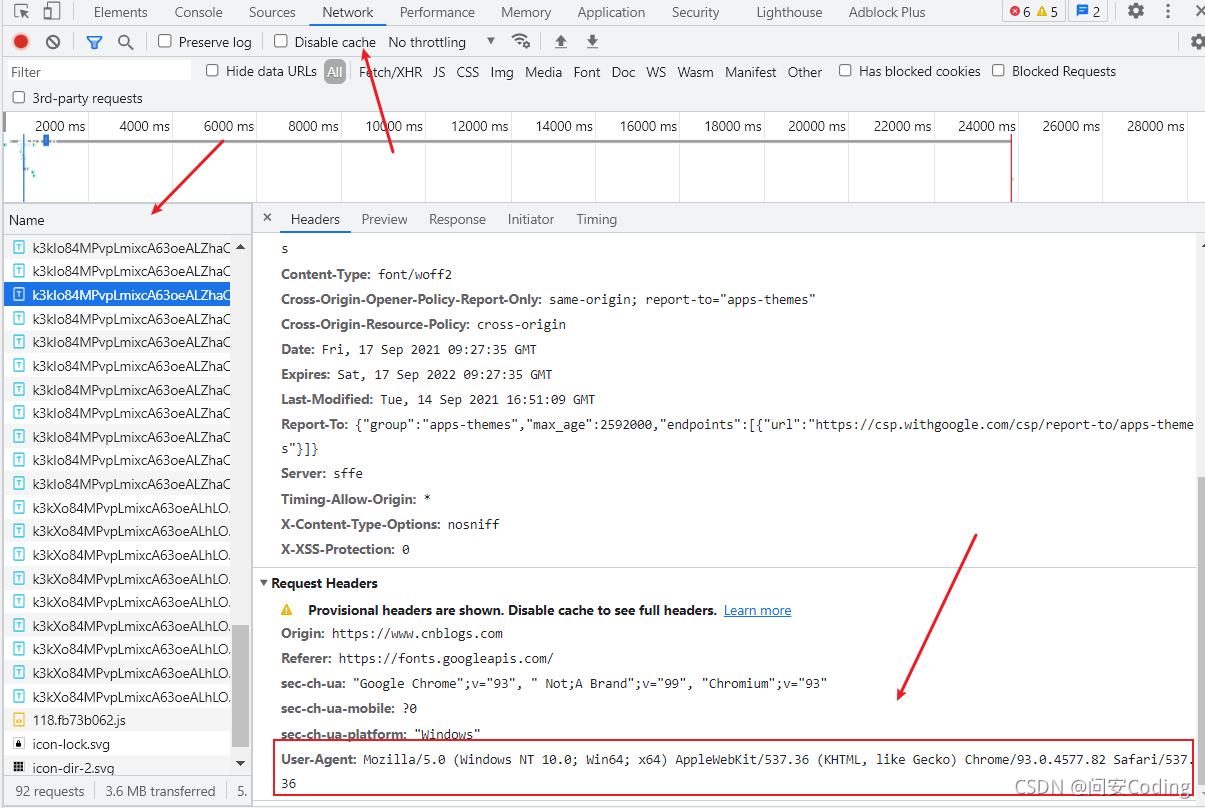Activate the inspect element picker icon
Screen dimensions: 1205x808
[x=21, y=12]
